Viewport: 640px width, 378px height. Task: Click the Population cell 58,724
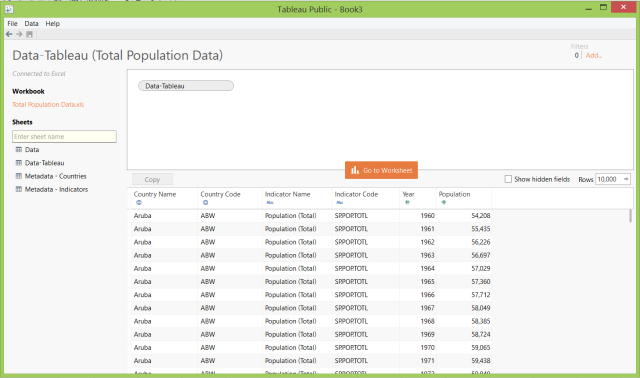point(481,334)
